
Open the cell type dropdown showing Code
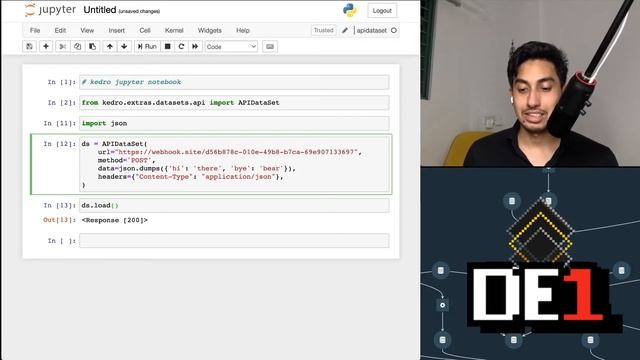pos(231,47)
